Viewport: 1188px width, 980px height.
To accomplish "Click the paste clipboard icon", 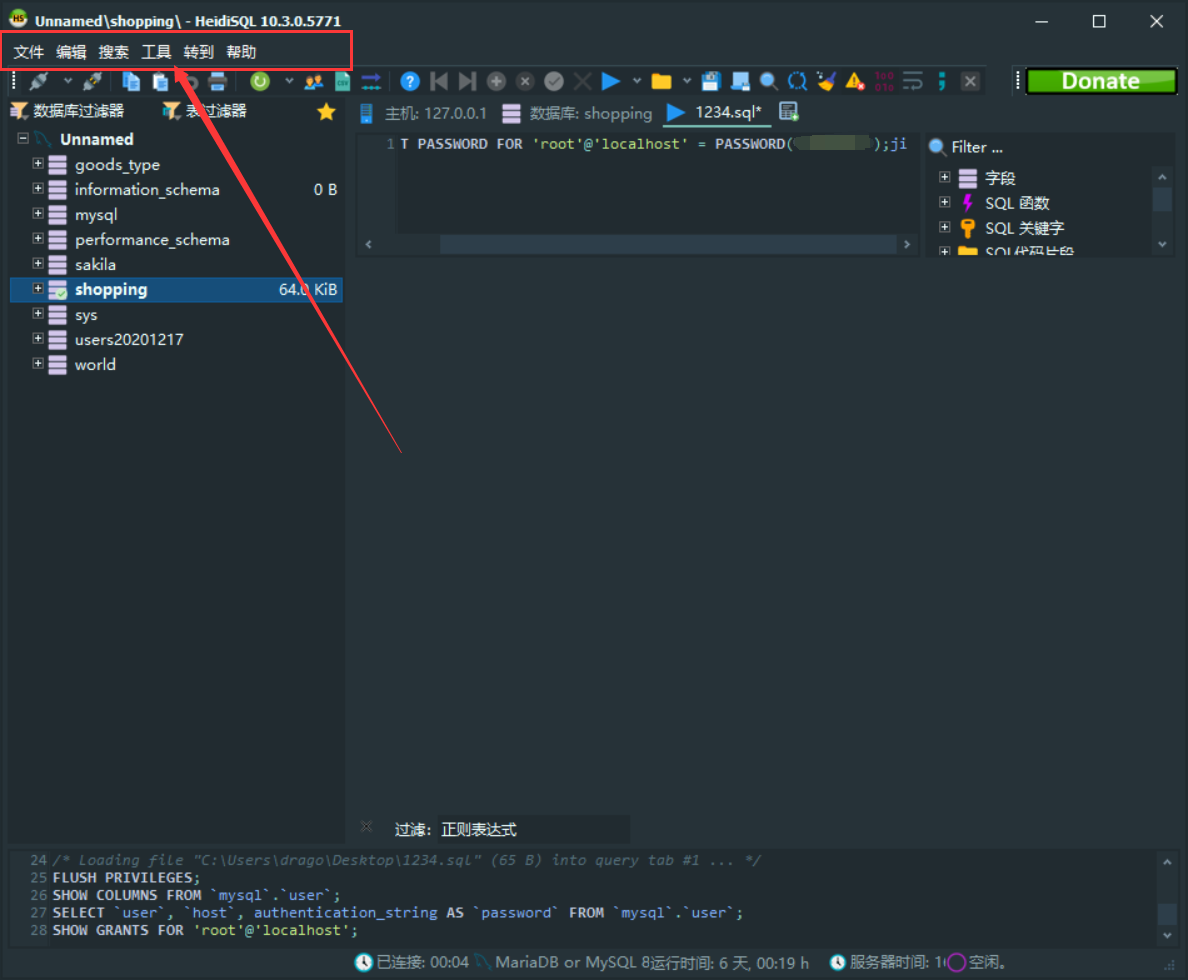I will (x=160, y=81).
